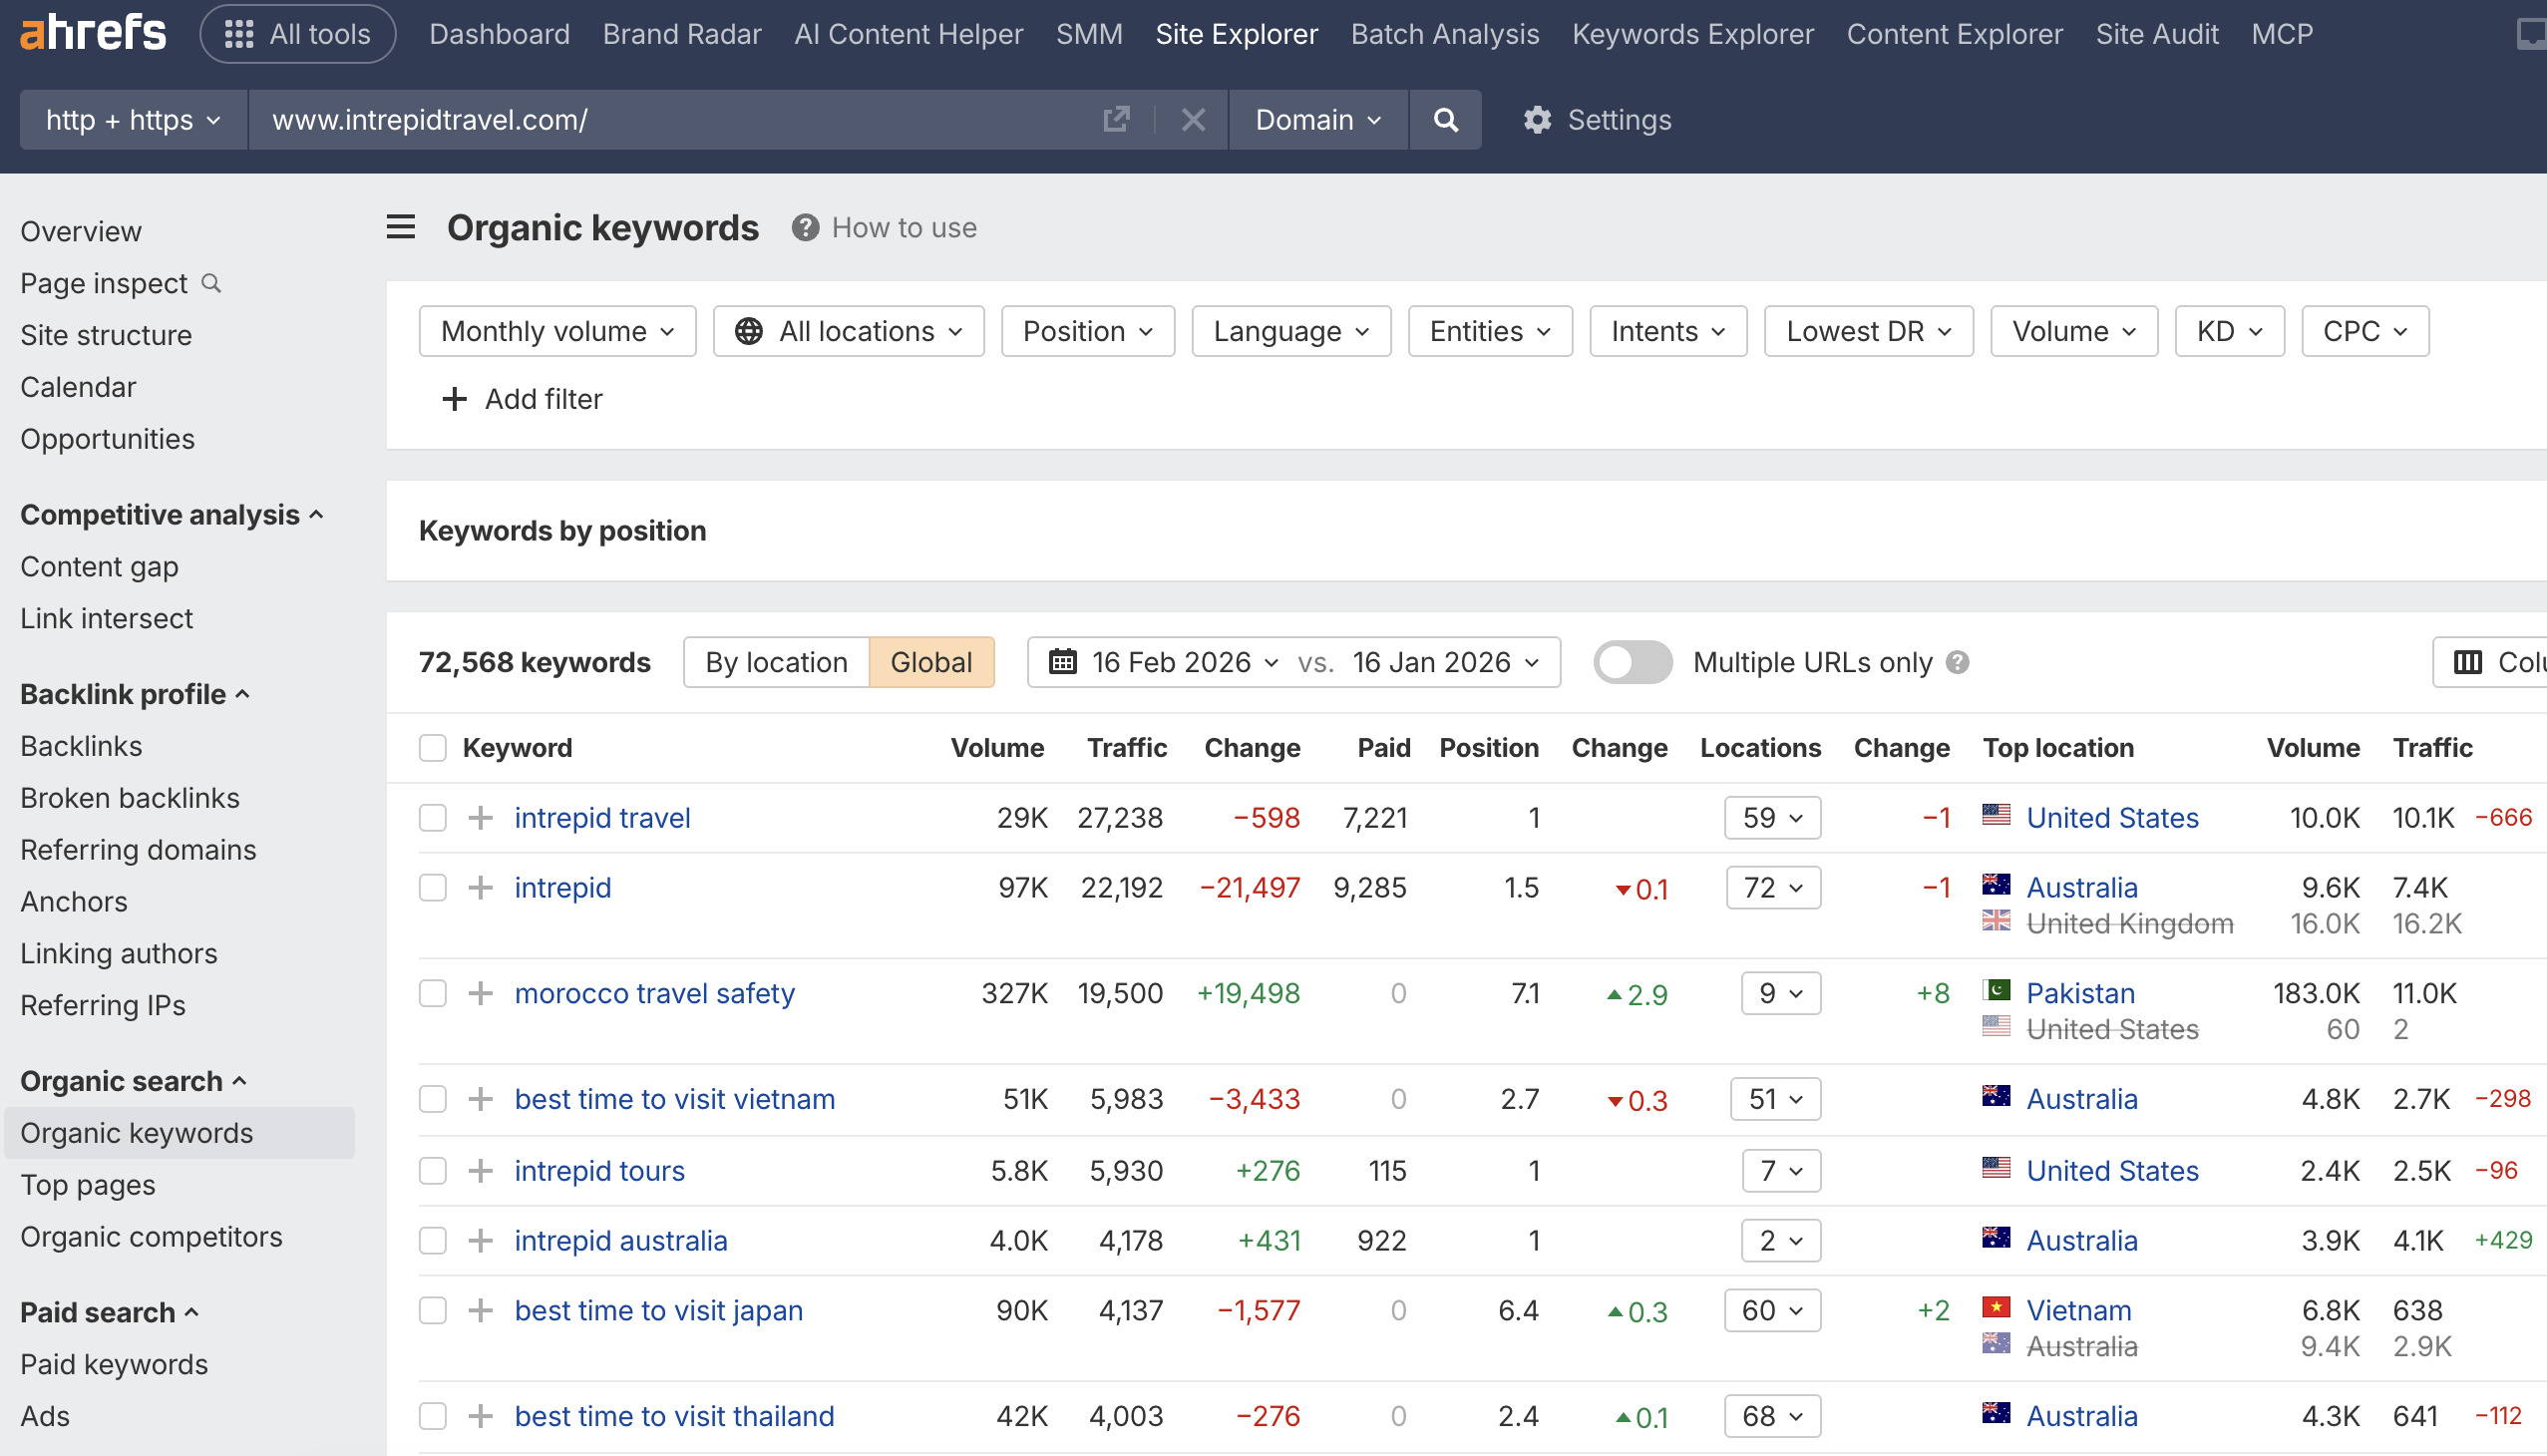Check the select-all keywords checkbox
The image size is (2547, 1456).
pos(432,747)
